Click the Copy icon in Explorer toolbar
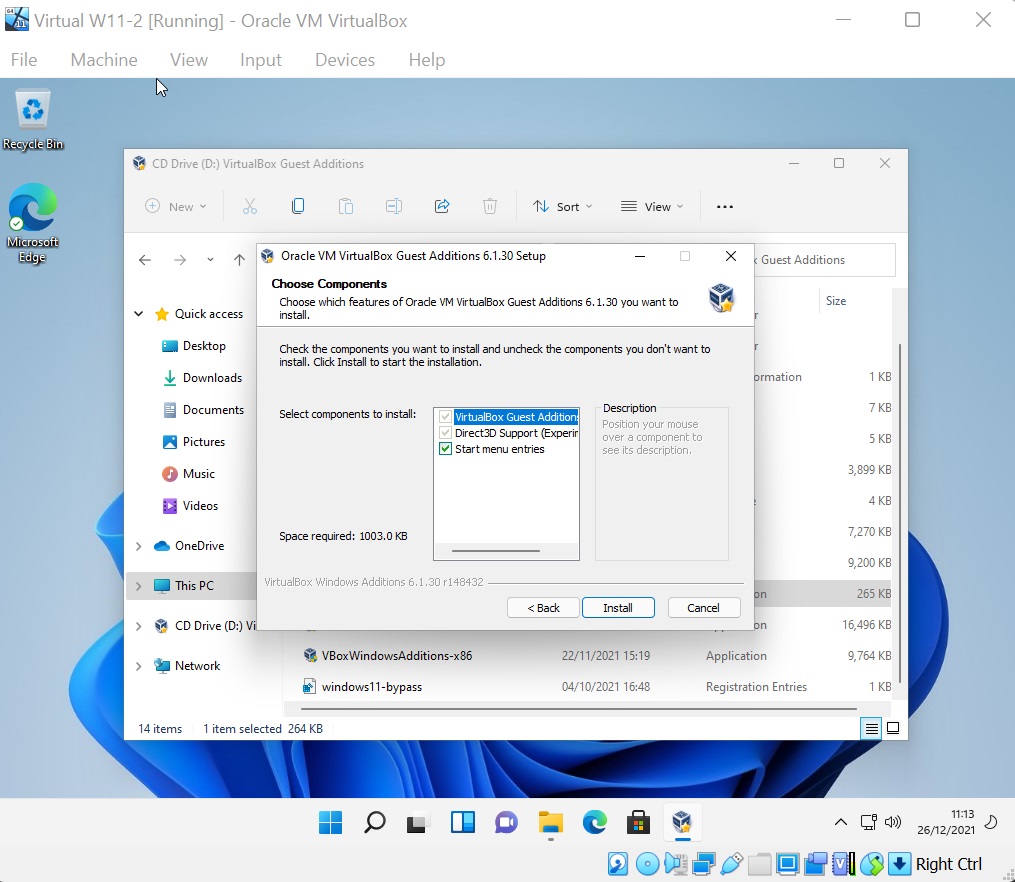Image resolution: width=1015 pixels, height=882 pixels. [298, 206]
